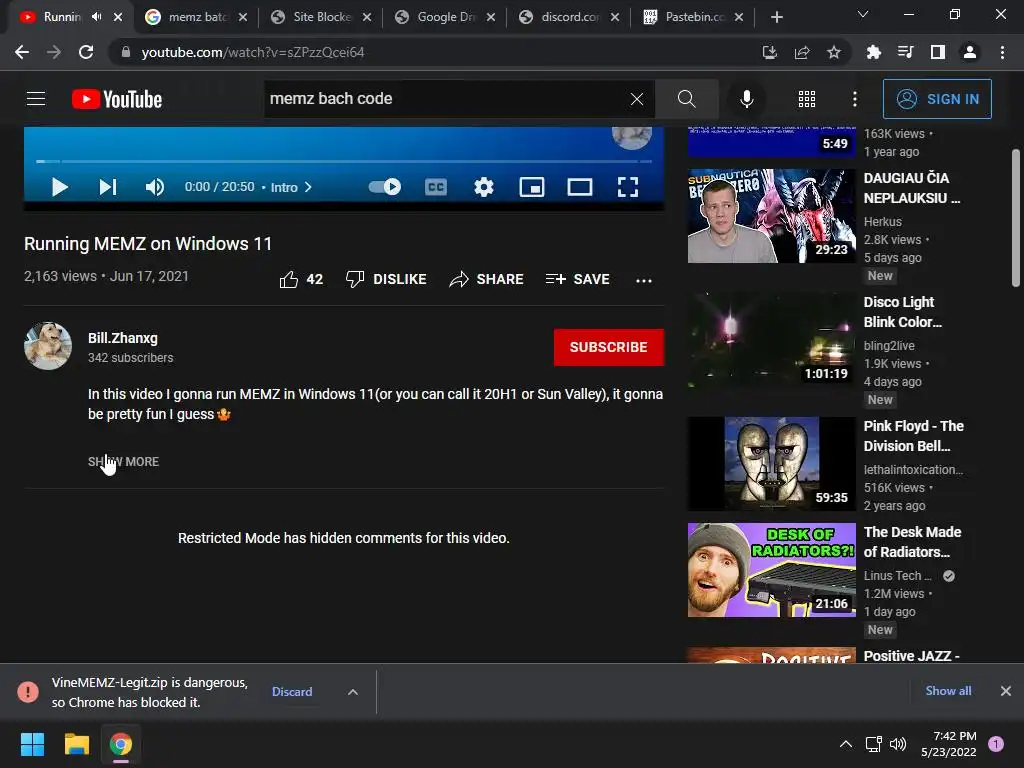Close the downloads bar

(1006, 691)
